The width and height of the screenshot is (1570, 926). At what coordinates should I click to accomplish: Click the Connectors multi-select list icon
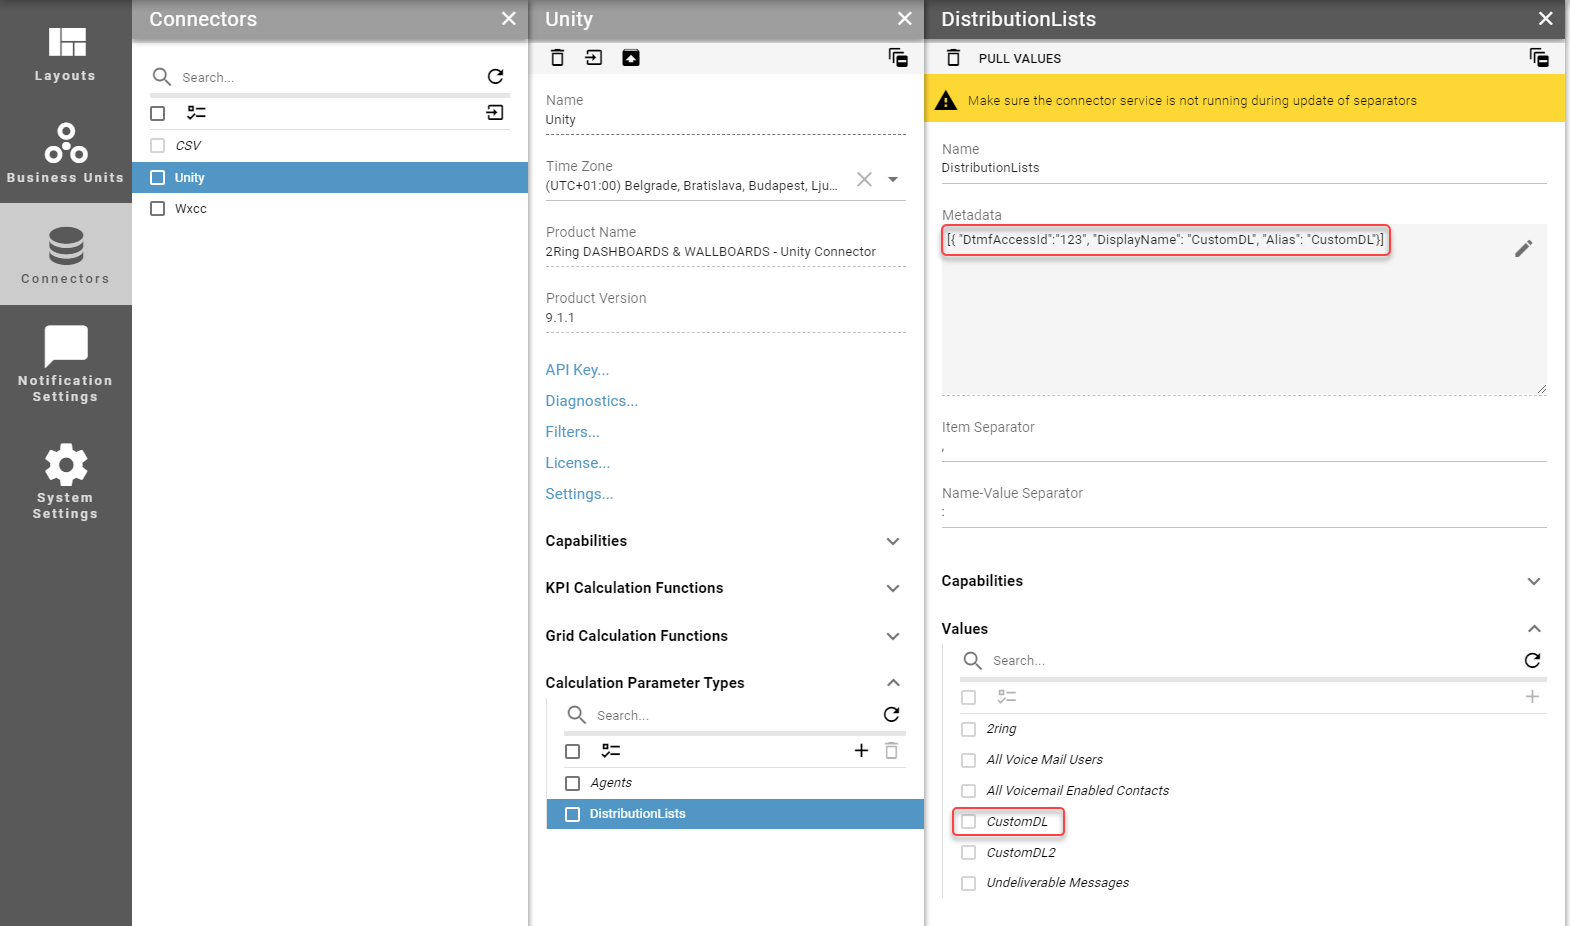197,113
